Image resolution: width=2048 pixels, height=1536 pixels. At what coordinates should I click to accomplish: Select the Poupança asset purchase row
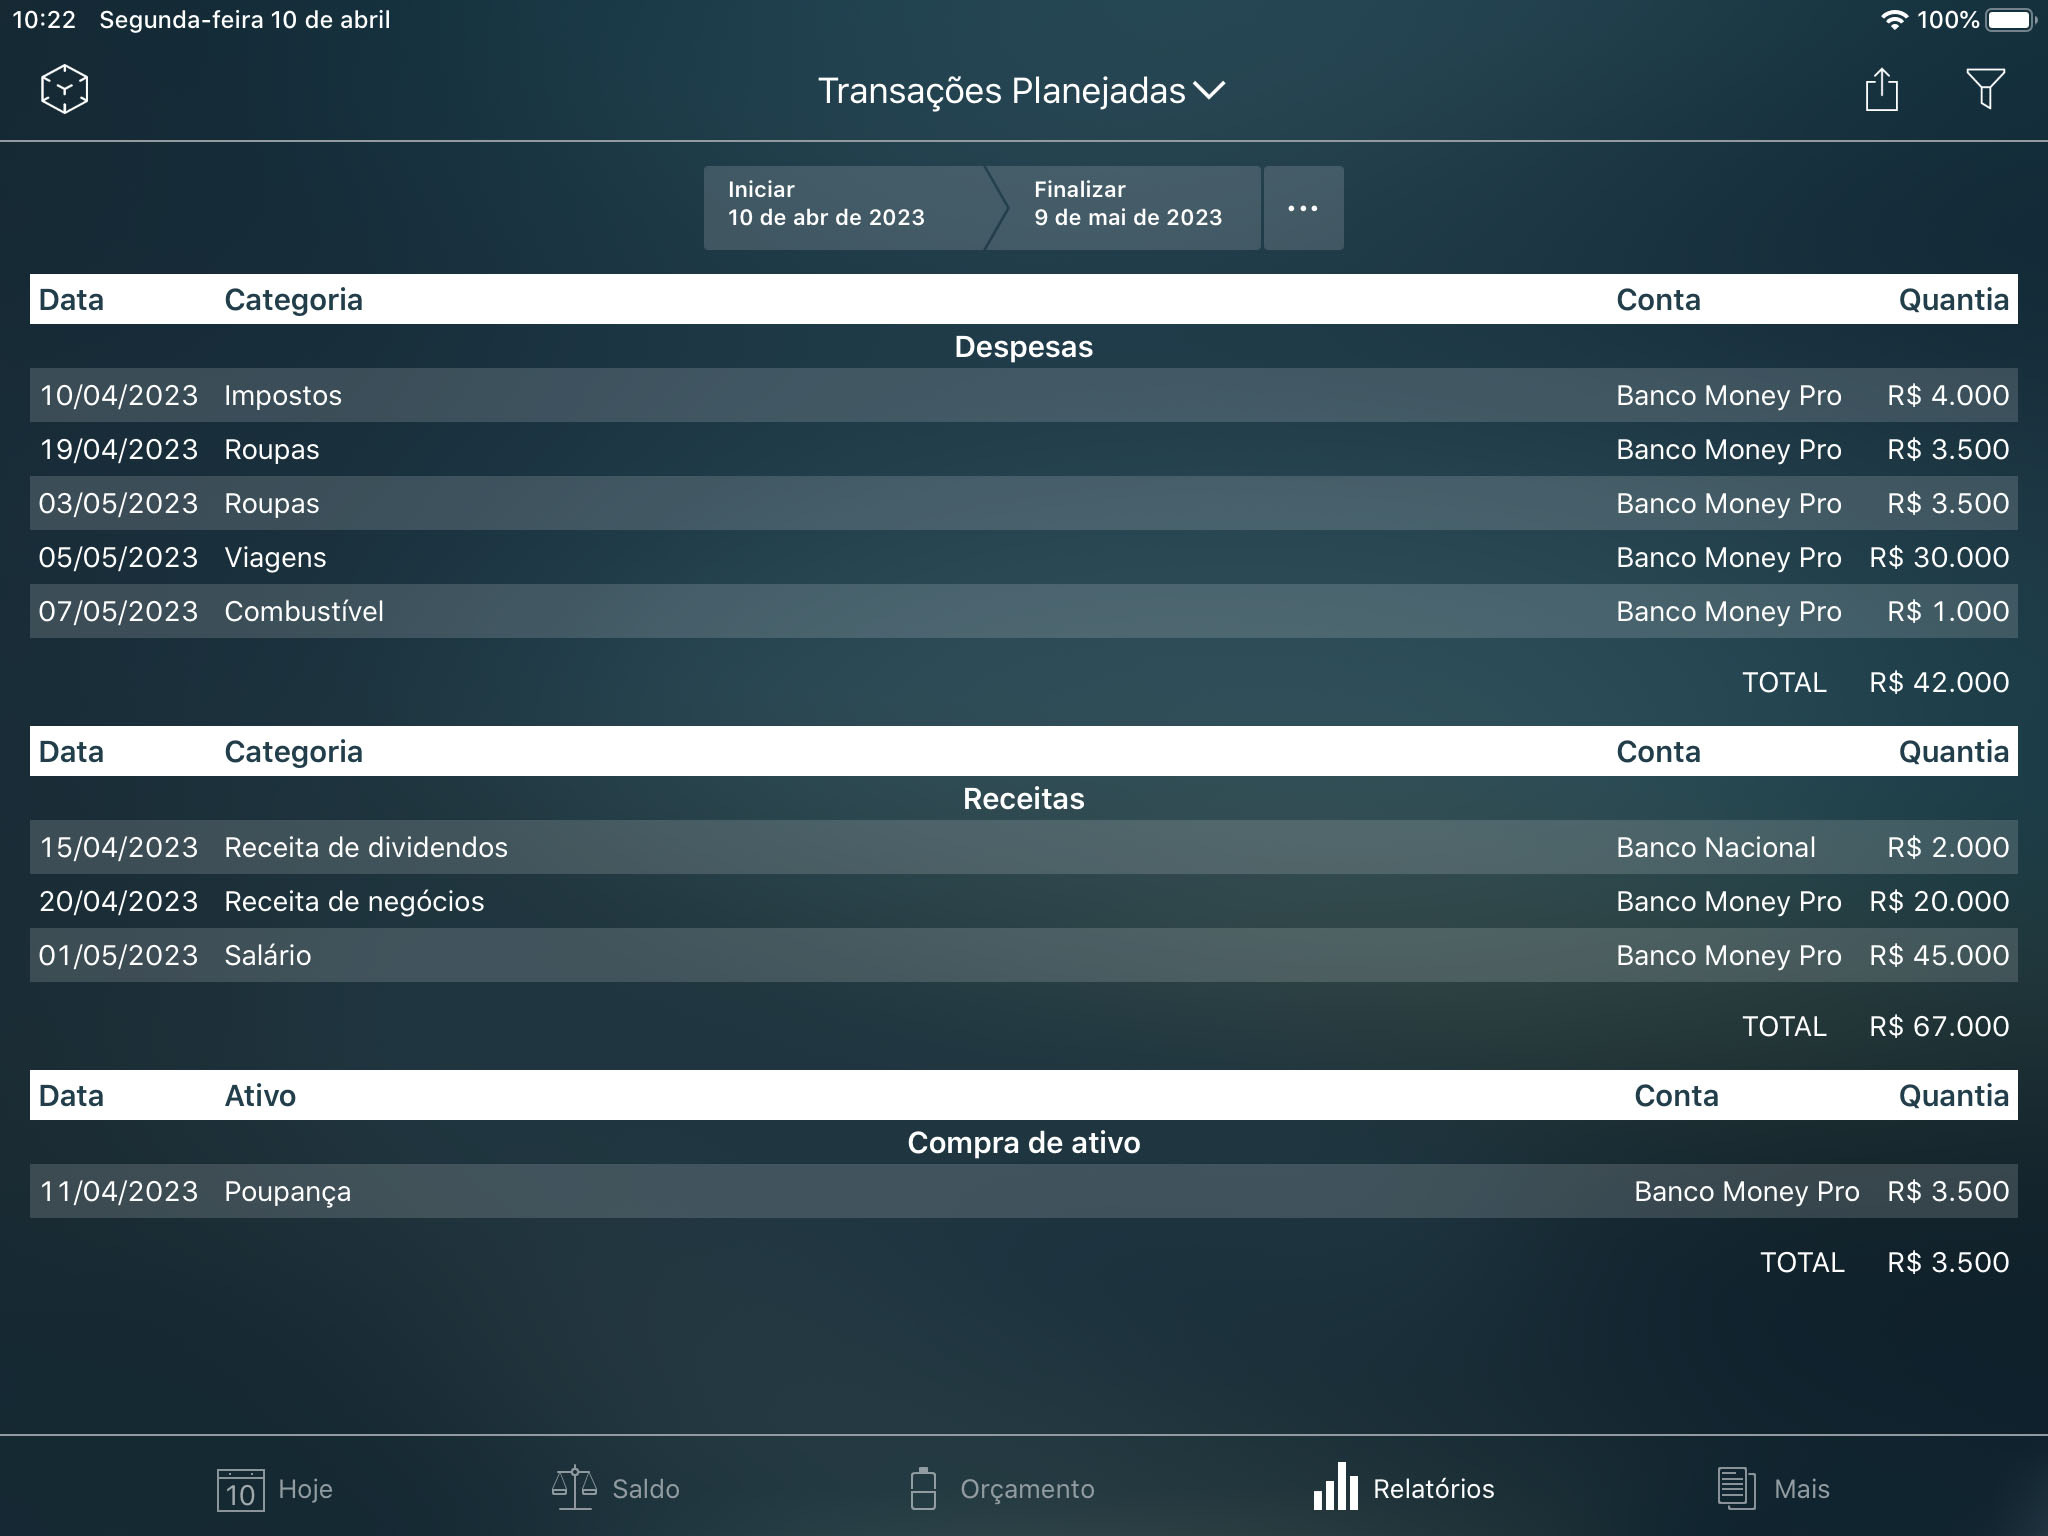pos(1024,1191)
